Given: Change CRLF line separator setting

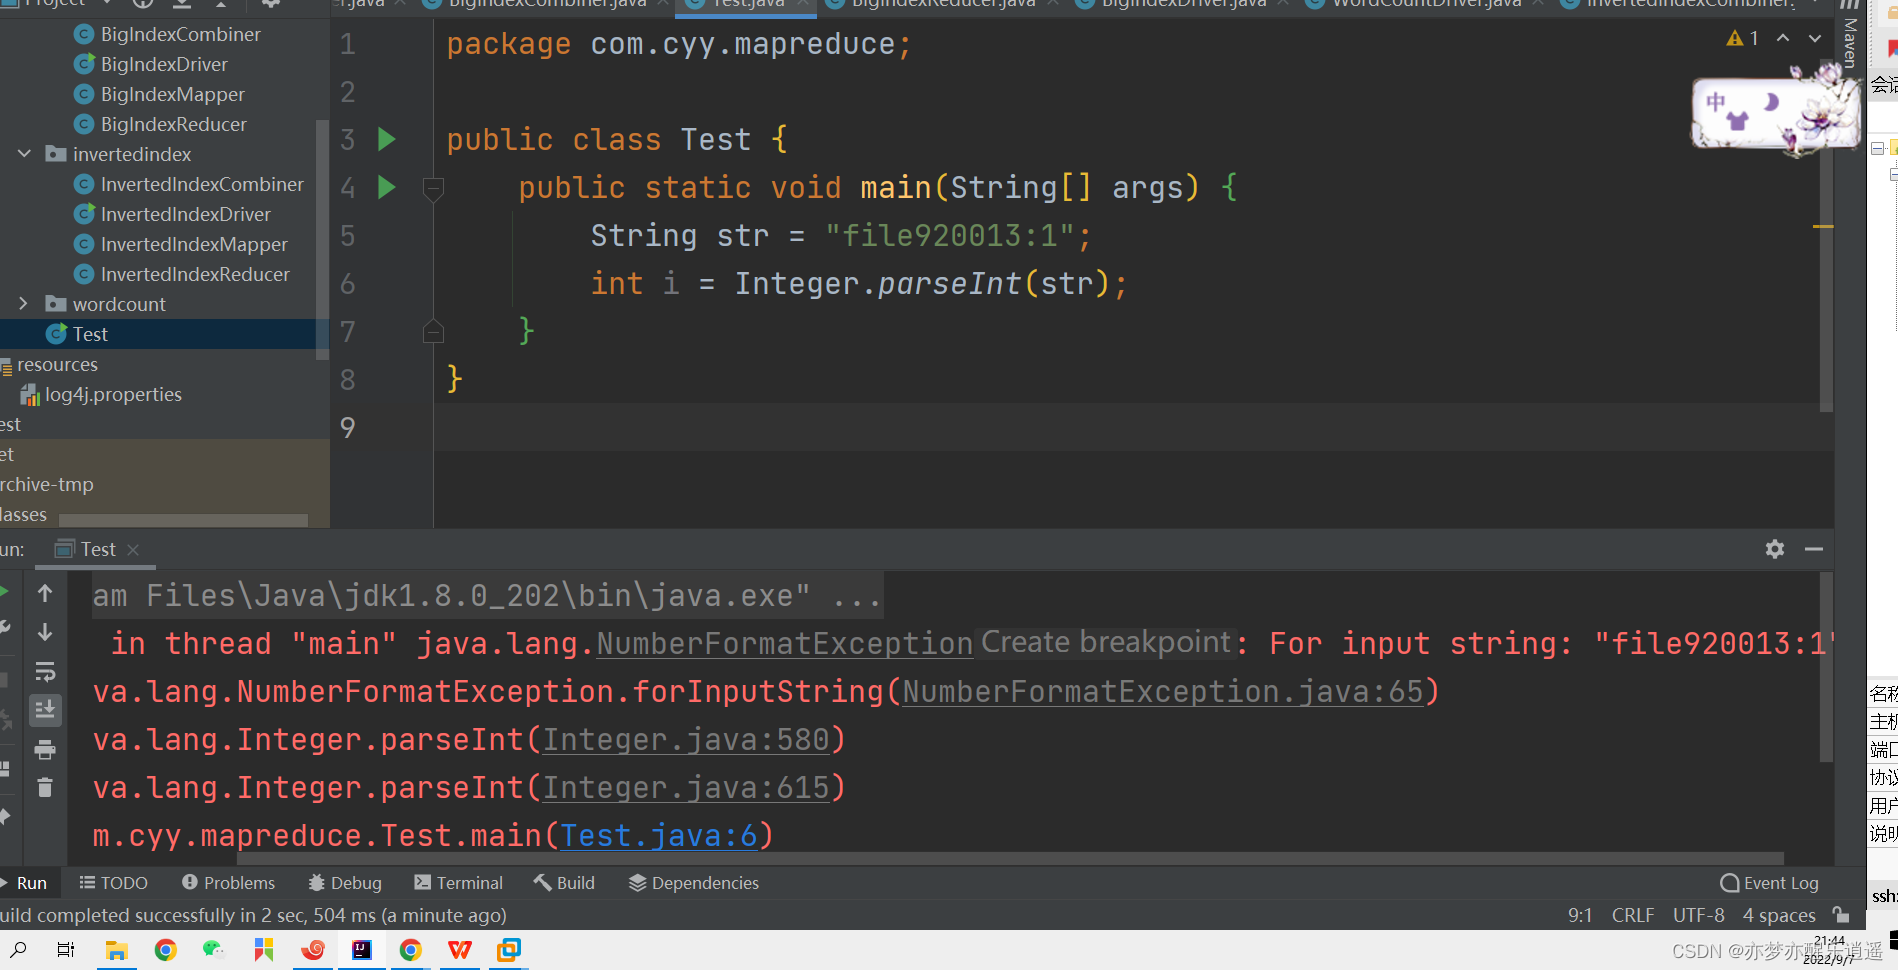Looking at the screenshot, I should coord(1633,915).
